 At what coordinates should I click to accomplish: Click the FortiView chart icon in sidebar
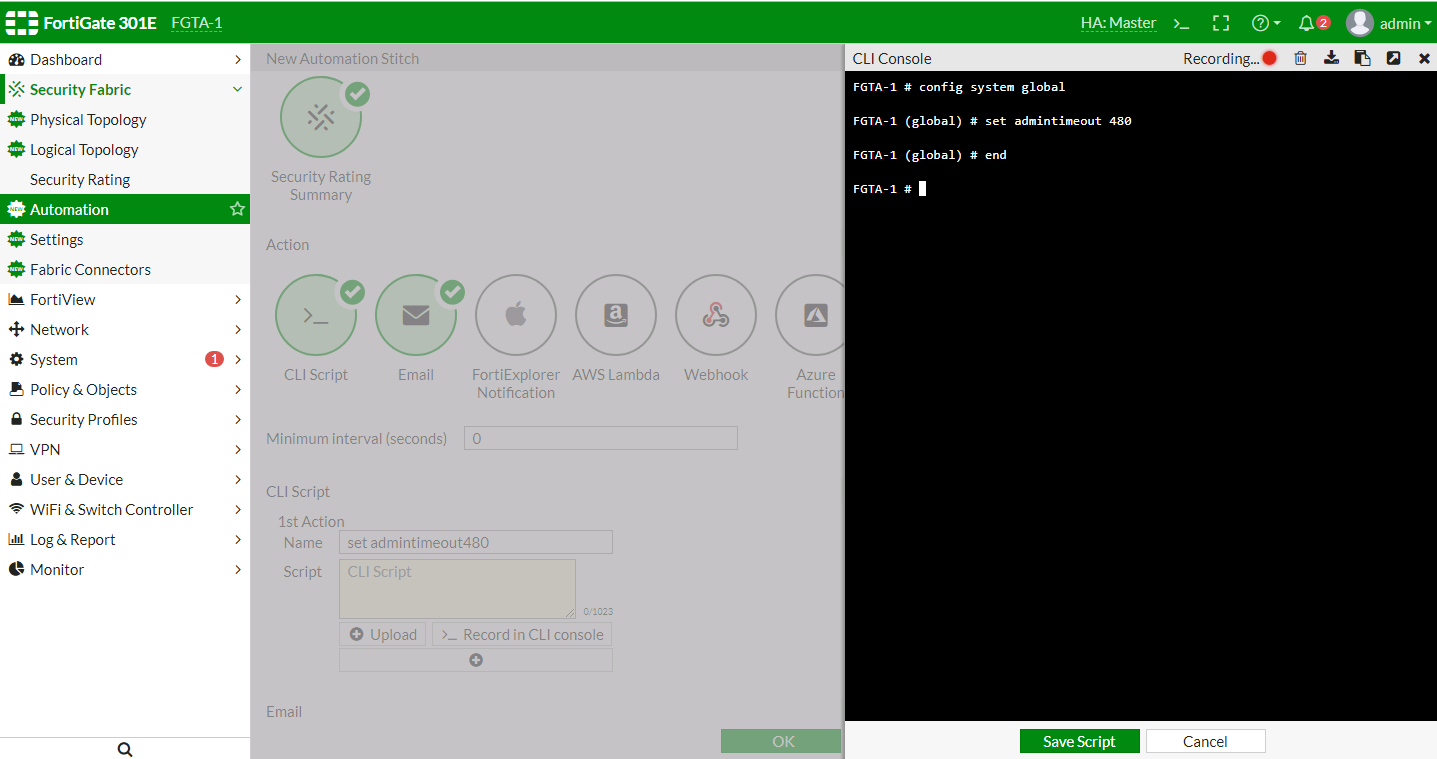pos(16,299)
